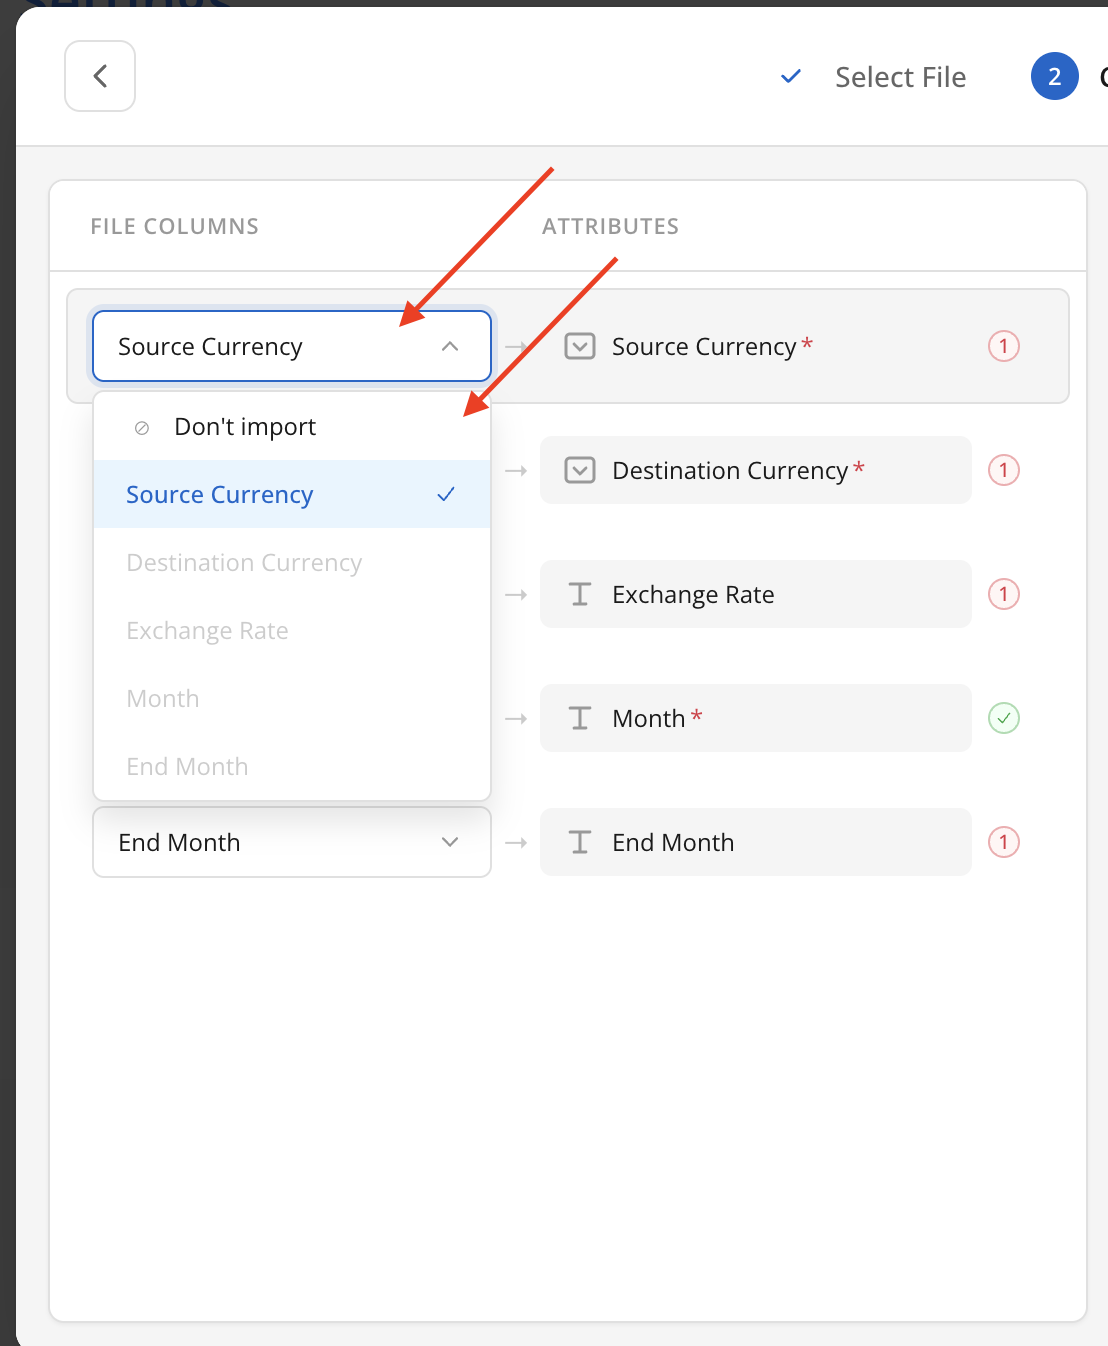
Task: Pick Month in dropdown list
Action: click(292, 698)
